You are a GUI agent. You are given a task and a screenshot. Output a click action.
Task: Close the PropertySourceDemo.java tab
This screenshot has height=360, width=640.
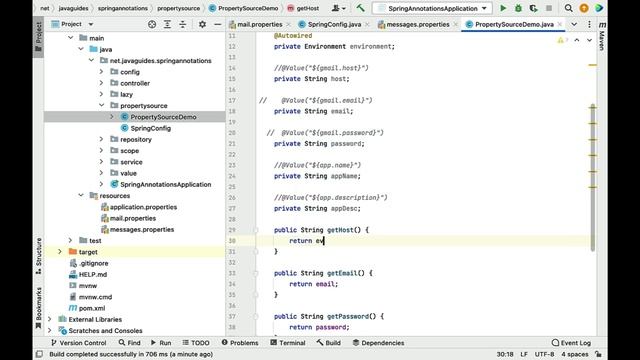[560, 24]
